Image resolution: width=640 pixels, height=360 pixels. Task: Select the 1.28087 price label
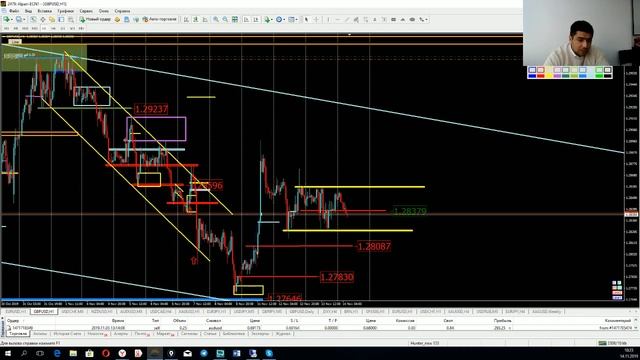click(373, 246)
